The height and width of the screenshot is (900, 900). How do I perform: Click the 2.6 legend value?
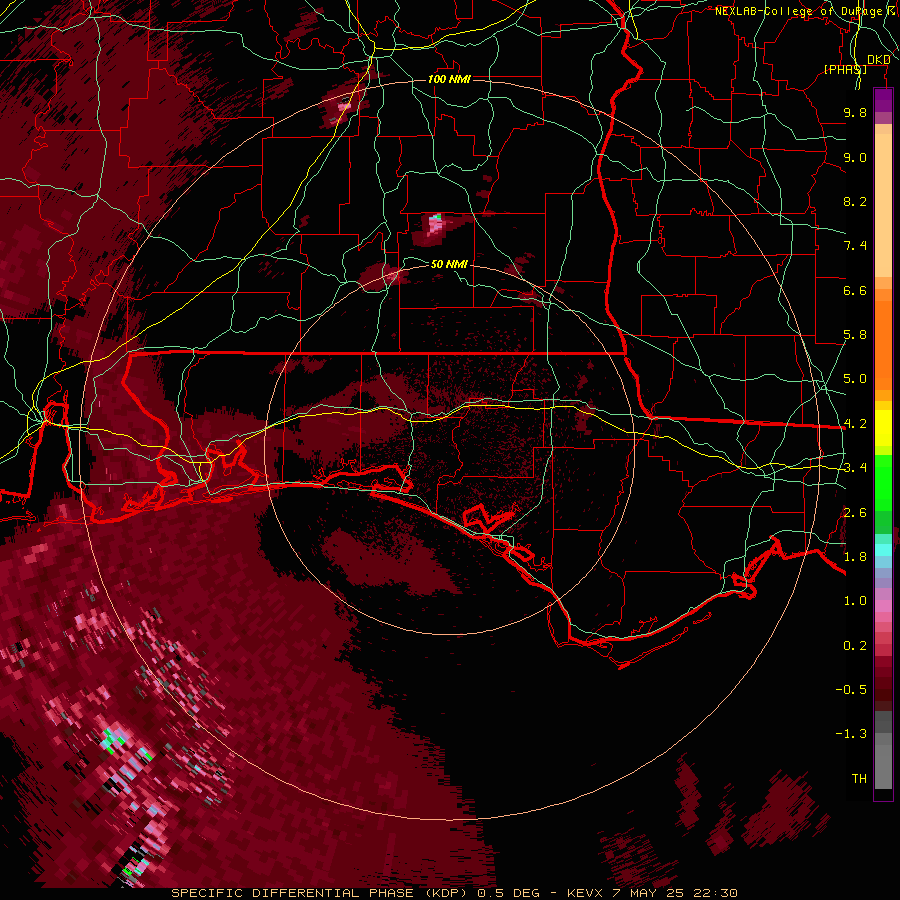[x=855, y=513]
